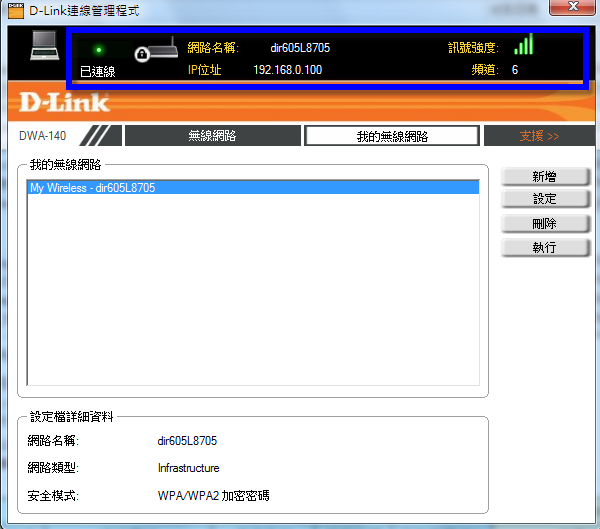Click the WPA/WPA2 加密密碼 security value
This screenshot has width=600, height=529.
coord(214,496)
